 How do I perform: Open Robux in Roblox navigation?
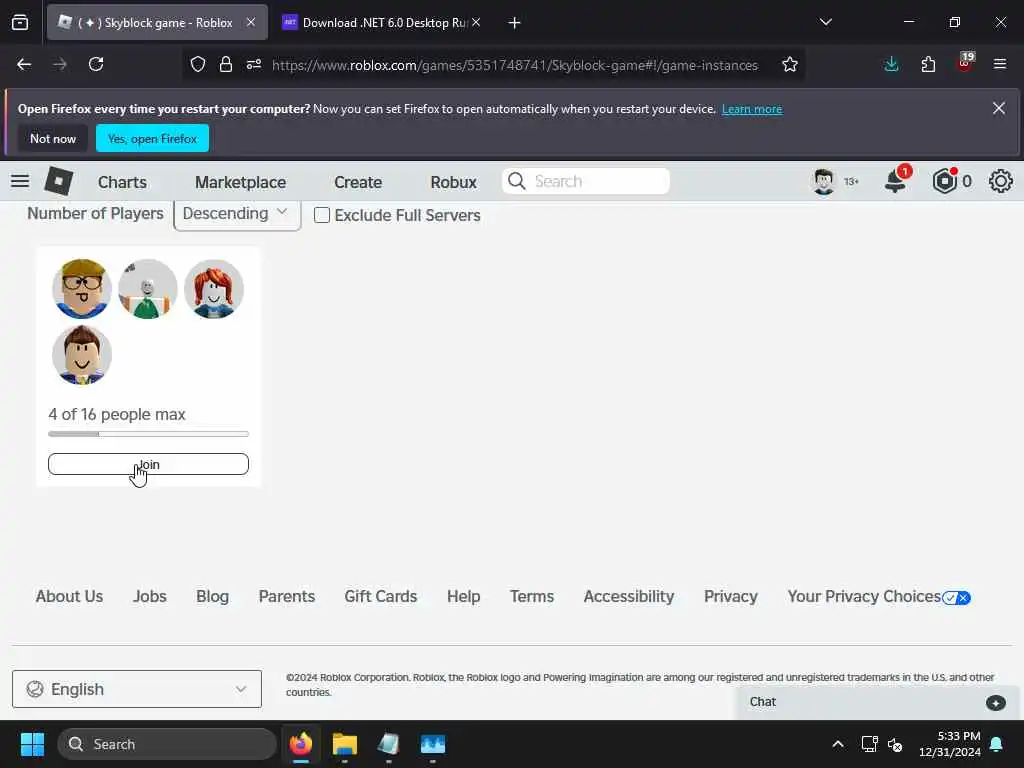coord(453,182)
